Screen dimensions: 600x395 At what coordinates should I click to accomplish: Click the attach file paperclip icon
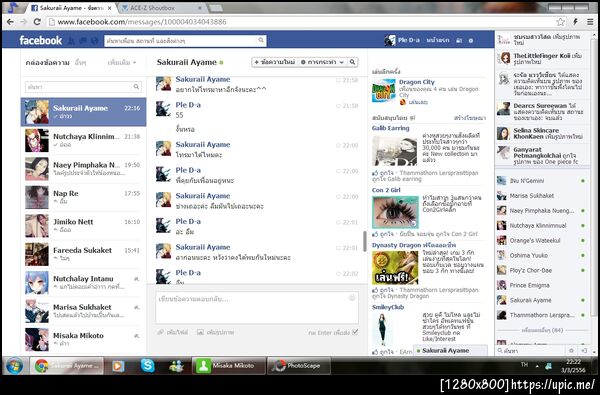click(161, 332)
